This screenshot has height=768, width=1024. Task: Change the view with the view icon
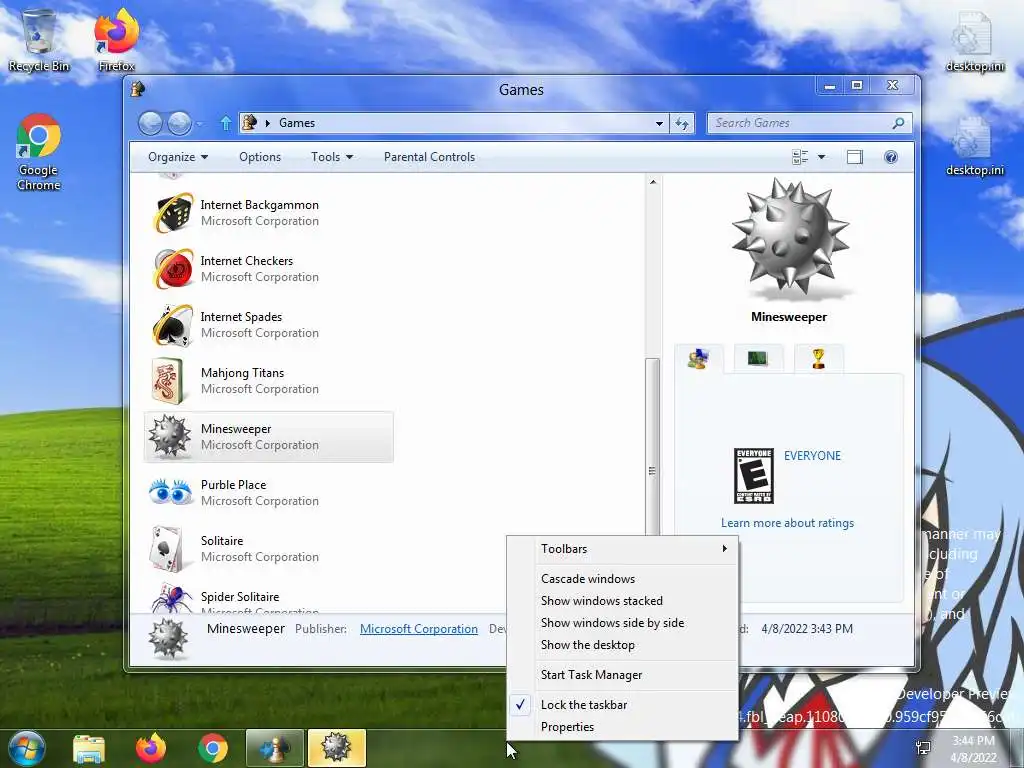pyautogui.click(x=800, y=157)
